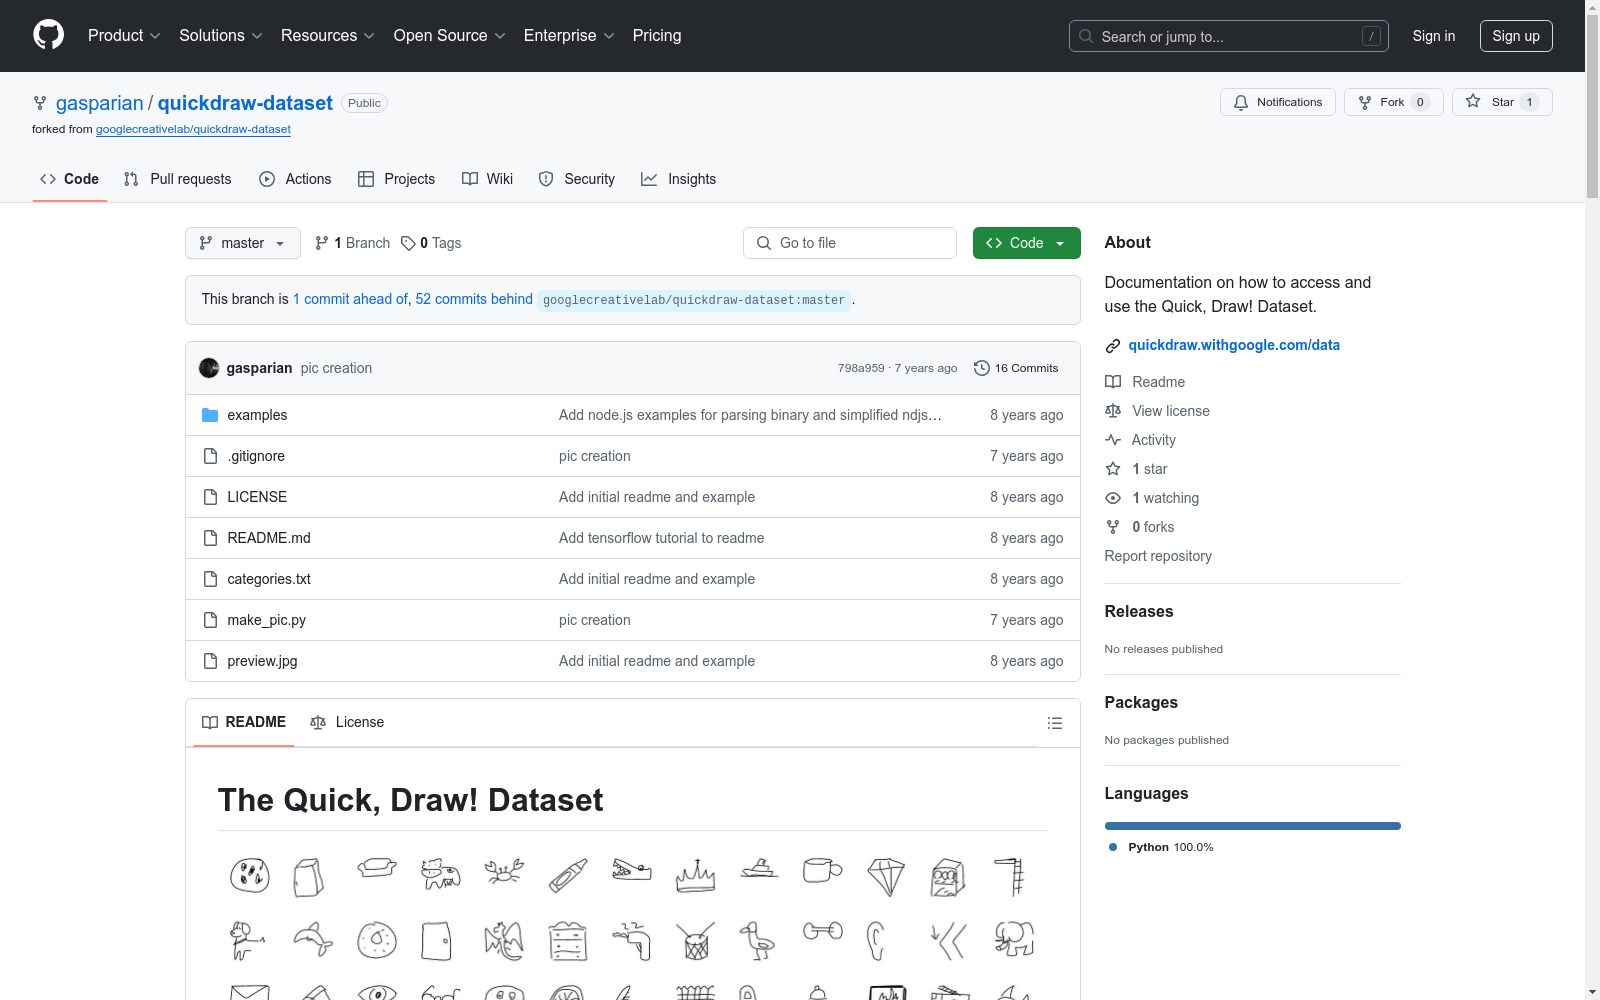Click the Readme book icon in About
The width and height of the screenshot is (1600, 1000).
click(x=1113, y=382)
